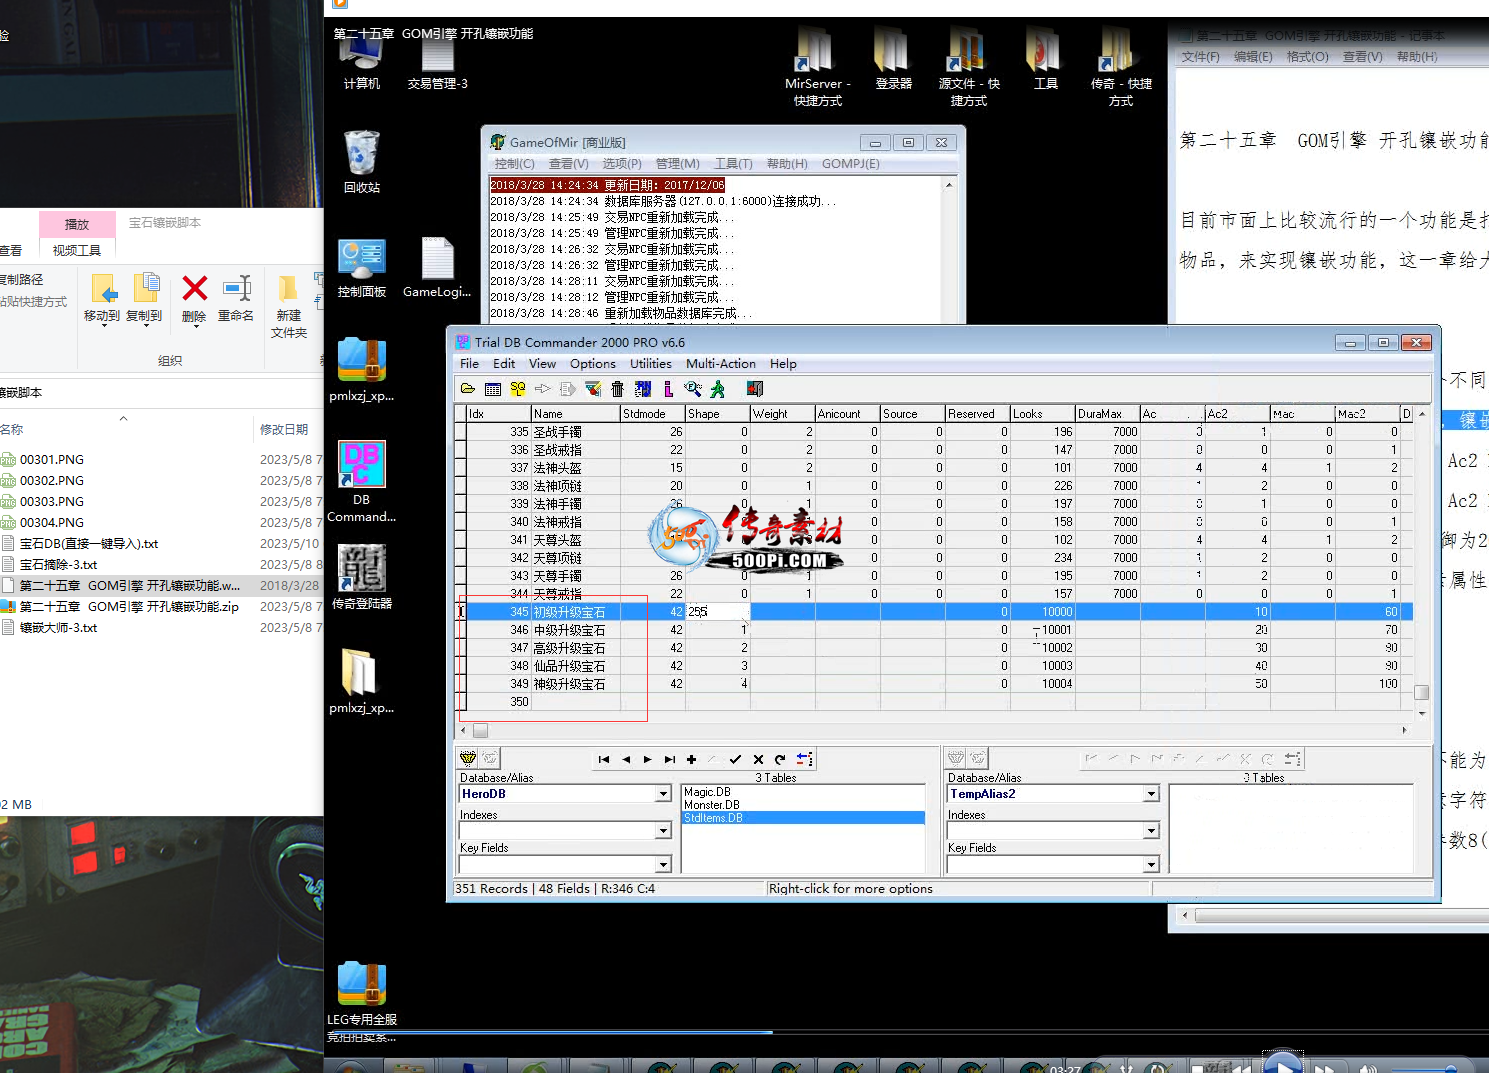The width and height of the screenshot is (1489, 1073).
Task: Click 复制到 in Explorer ribbon
Action: click(144, 299)
